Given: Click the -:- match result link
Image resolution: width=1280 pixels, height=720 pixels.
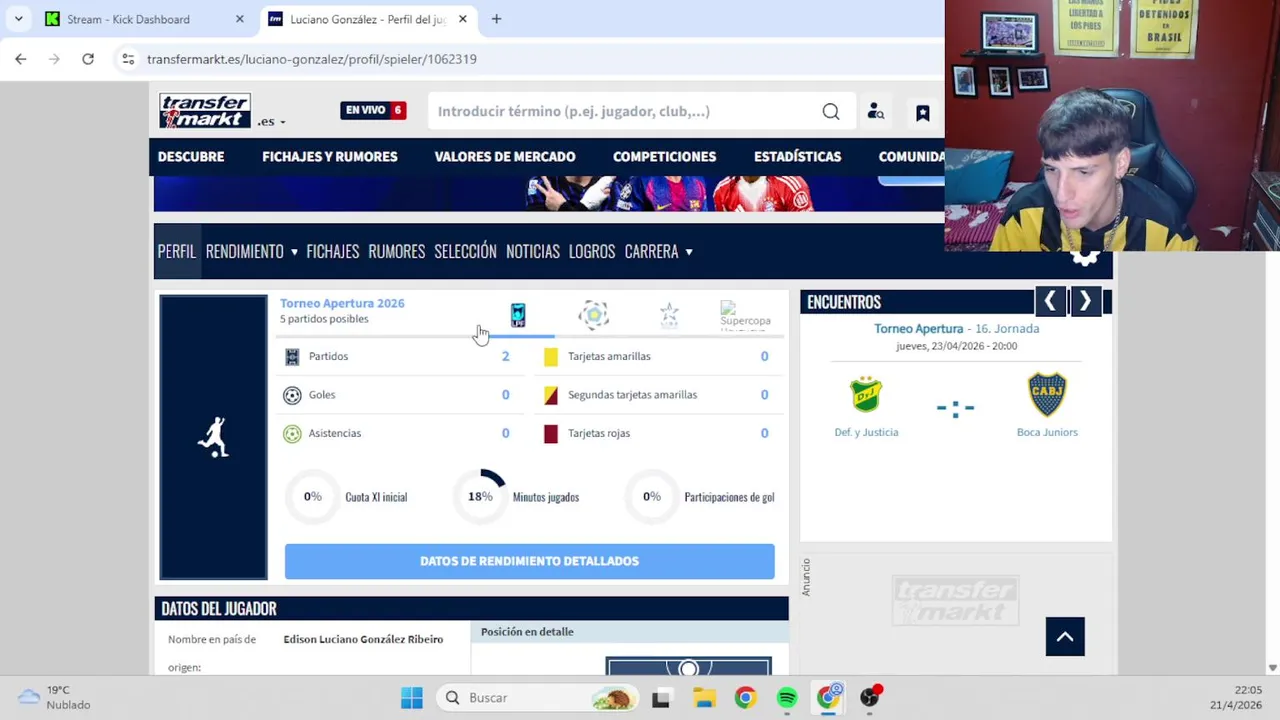Looking at the screenshot, I should pyautogui.click(x=955, y=408).
